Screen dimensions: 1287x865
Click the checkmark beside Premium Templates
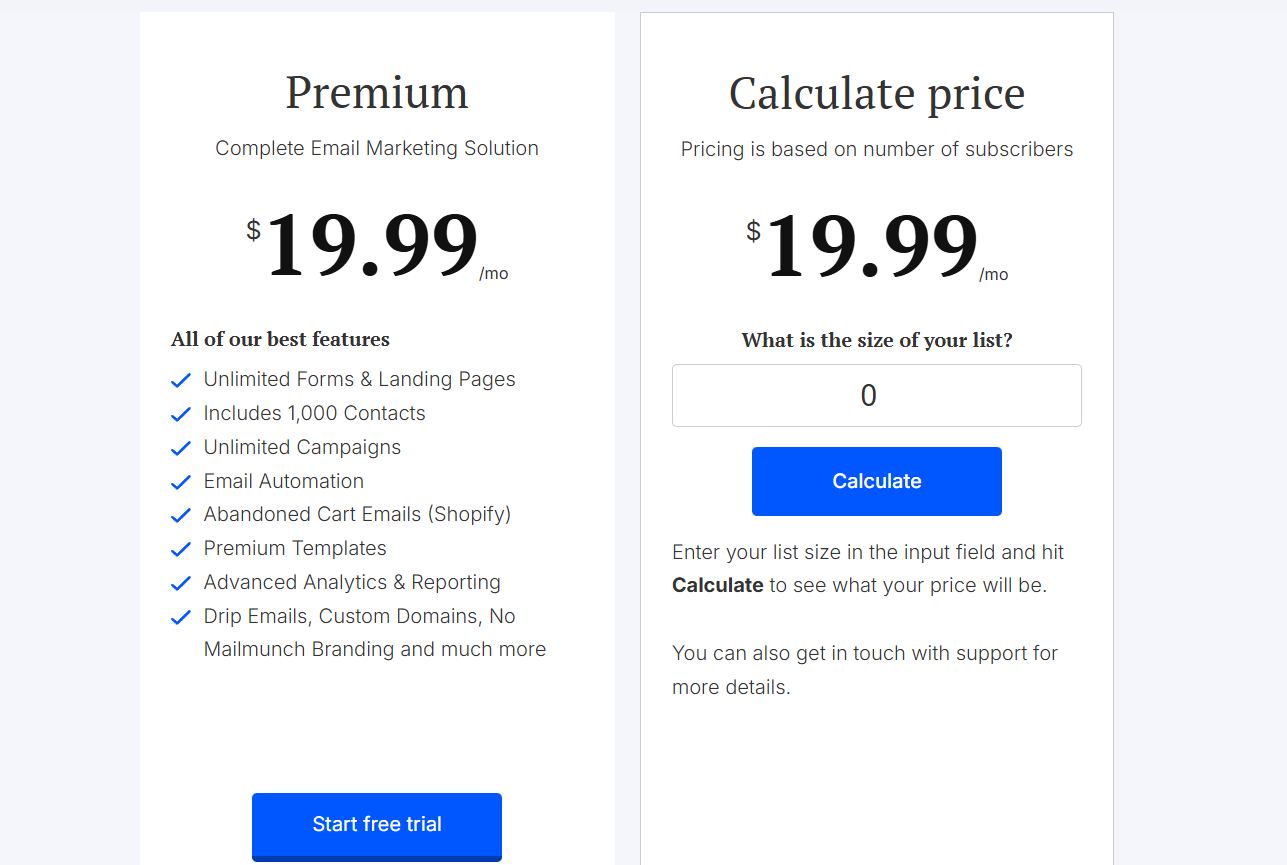point(181,549)
